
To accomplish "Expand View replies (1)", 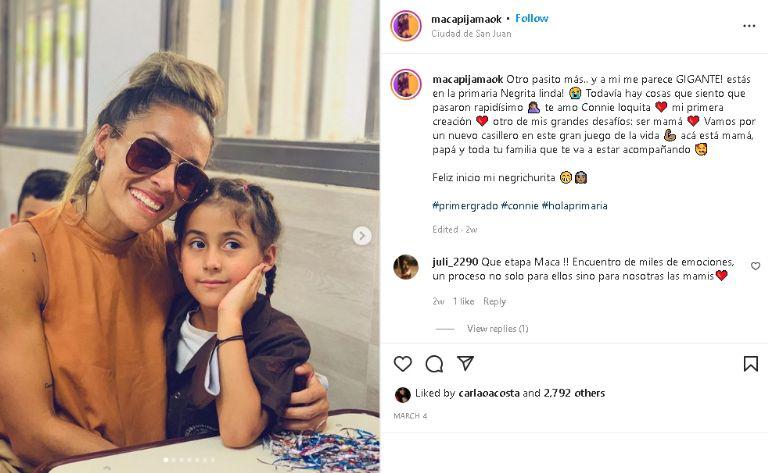I will [x=497, y=328].
